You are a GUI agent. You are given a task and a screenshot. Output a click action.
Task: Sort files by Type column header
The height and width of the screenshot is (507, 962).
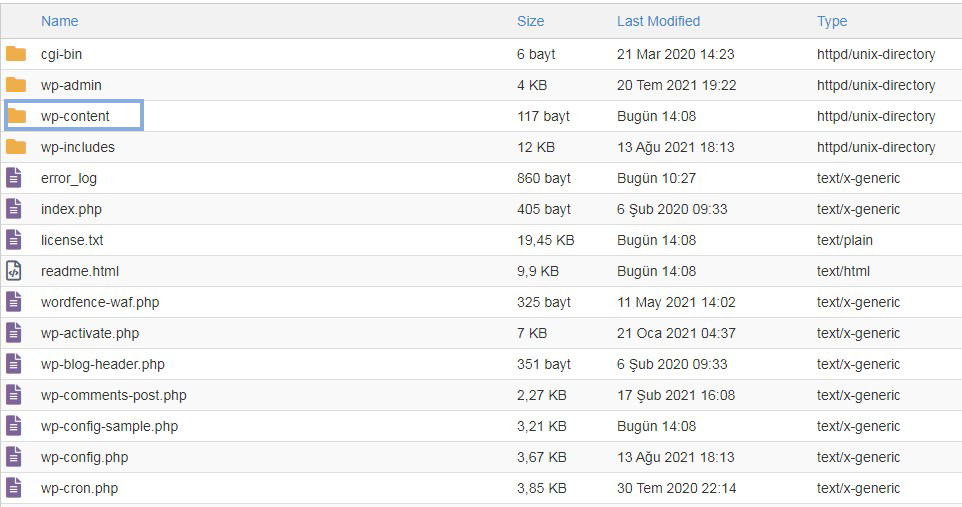[x=832, y=21]
